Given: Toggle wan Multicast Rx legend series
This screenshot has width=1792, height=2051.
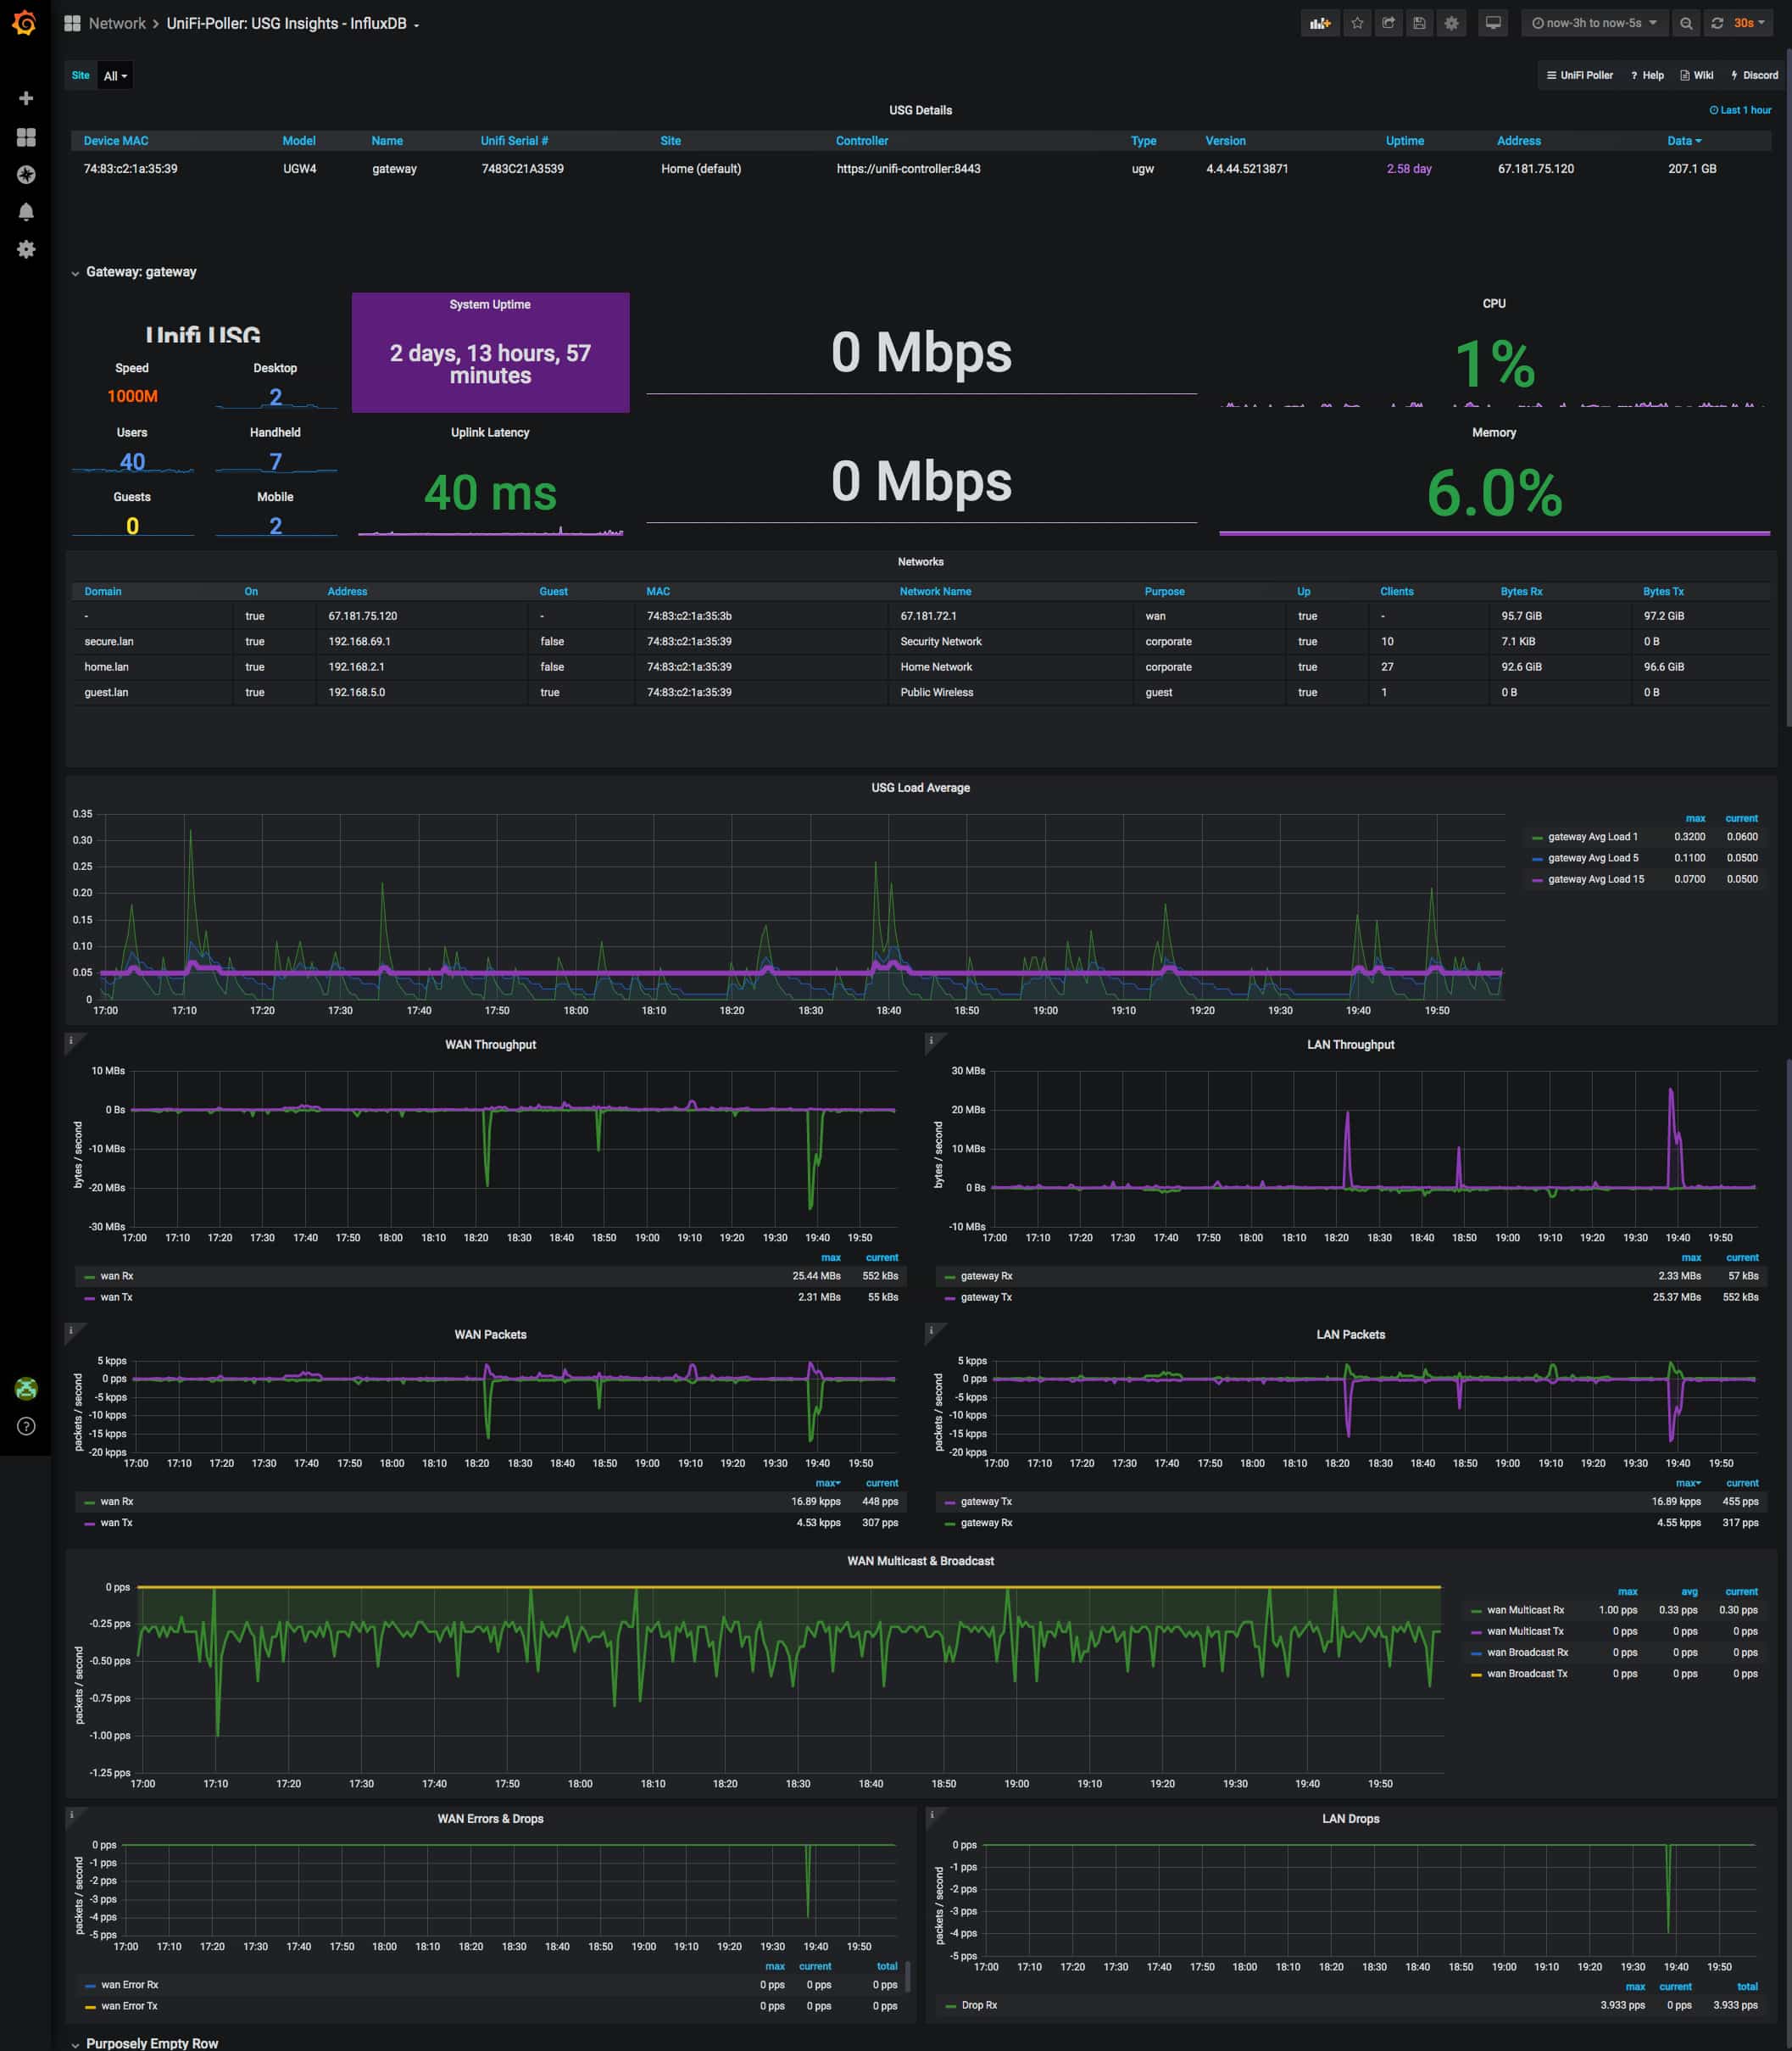Looking at the screenshot, I should (1525, 1610).
